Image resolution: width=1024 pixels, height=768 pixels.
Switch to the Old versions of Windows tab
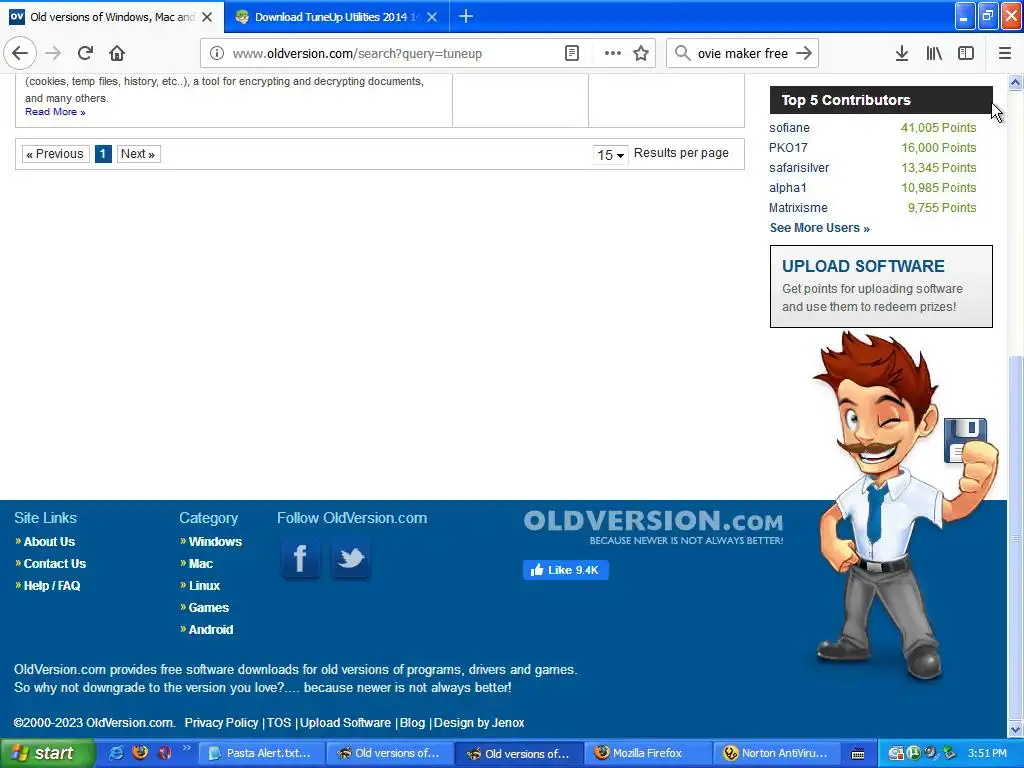(x=112, y=17)
